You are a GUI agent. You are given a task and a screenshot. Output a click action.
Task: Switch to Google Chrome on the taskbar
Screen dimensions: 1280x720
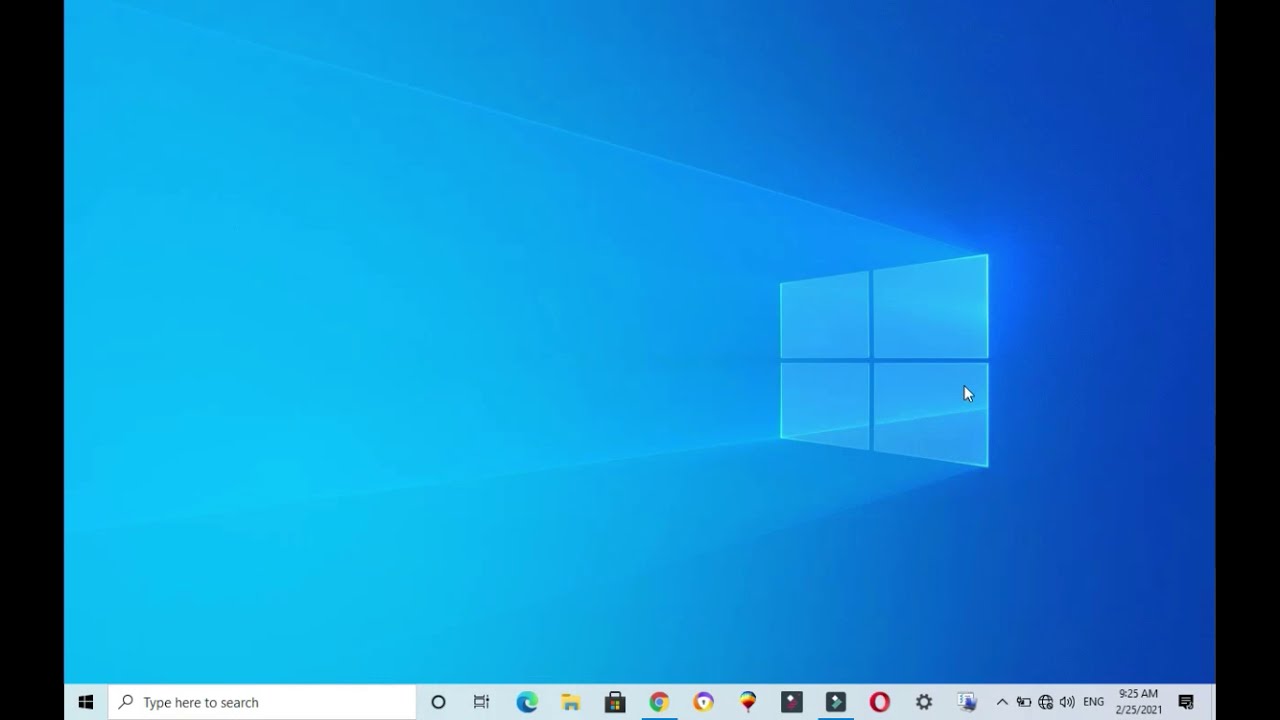click(659, 702)
